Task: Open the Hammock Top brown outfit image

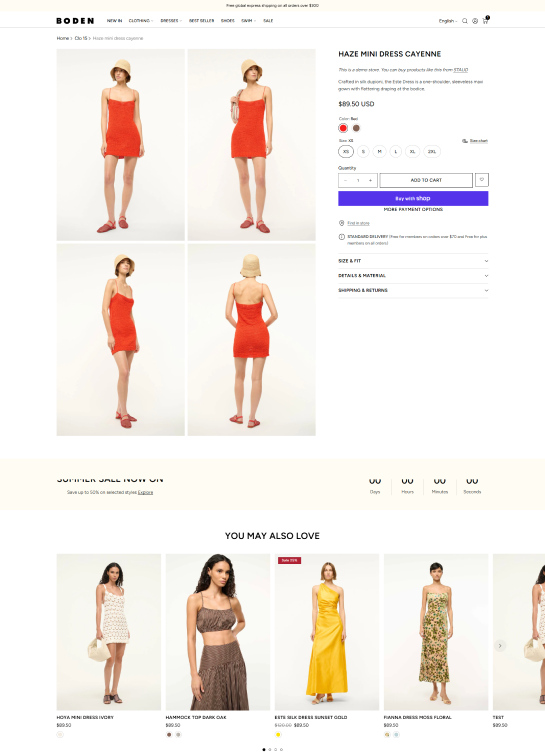Action: [218, 632]
